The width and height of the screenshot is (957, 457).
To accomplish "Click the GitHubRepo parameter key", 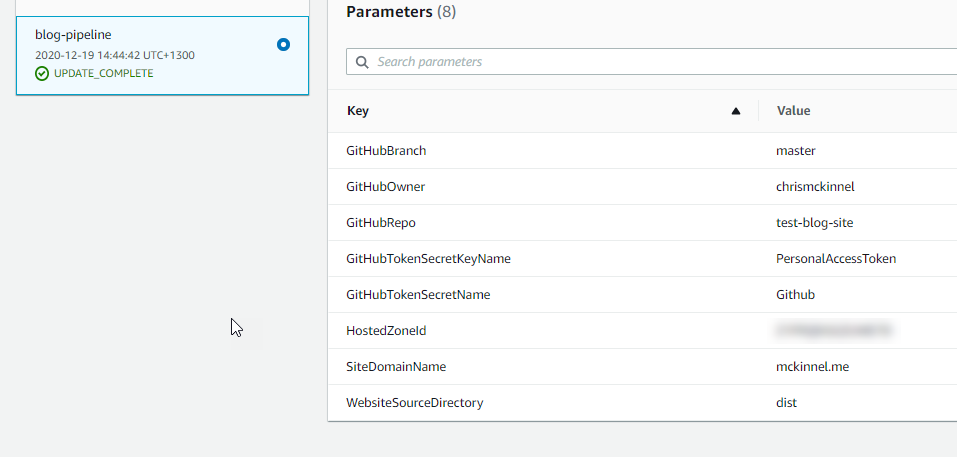I will tap(381, 223).
